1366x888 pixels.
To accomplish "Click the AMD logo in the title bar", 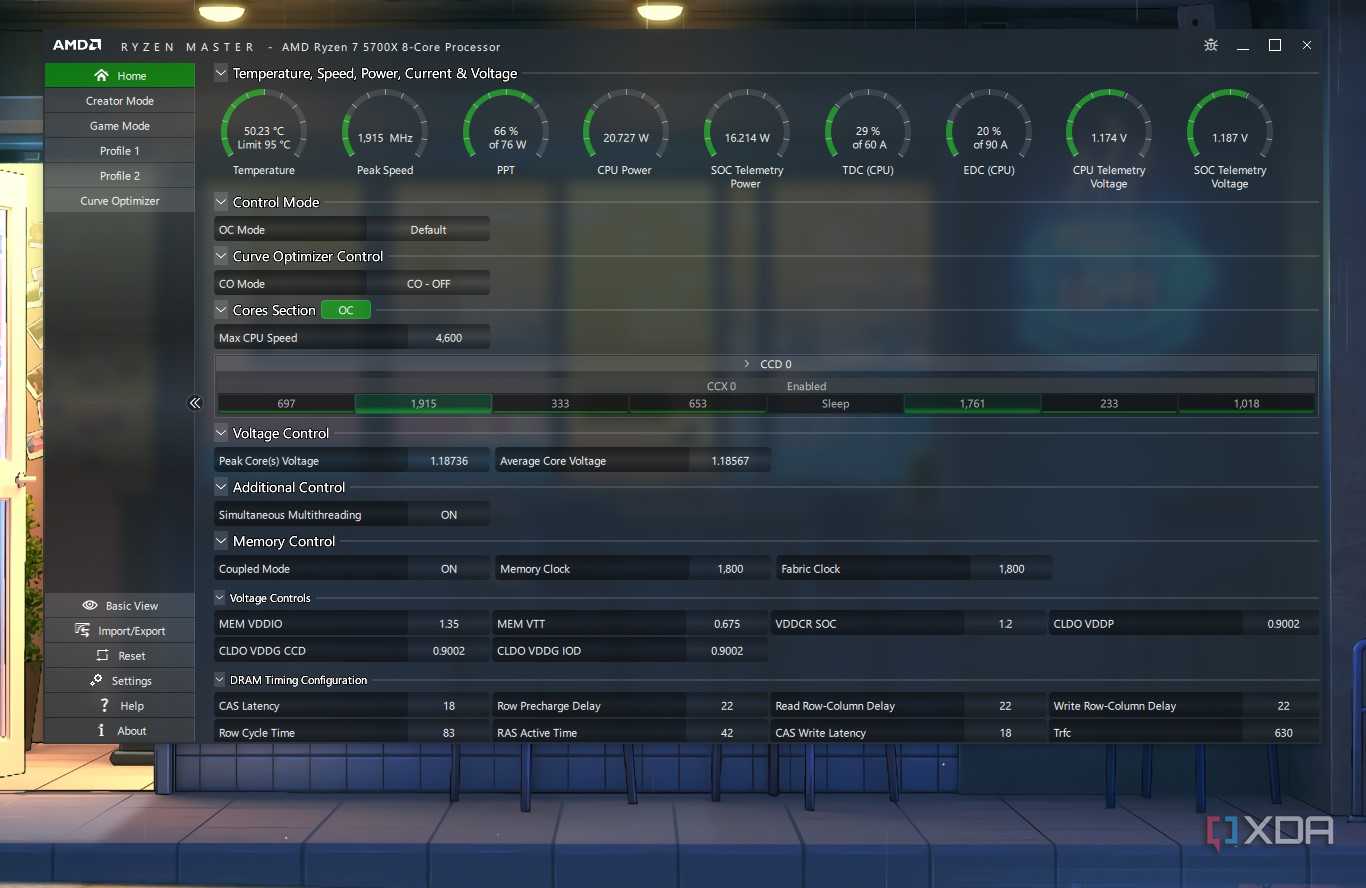I will [77, 44].
